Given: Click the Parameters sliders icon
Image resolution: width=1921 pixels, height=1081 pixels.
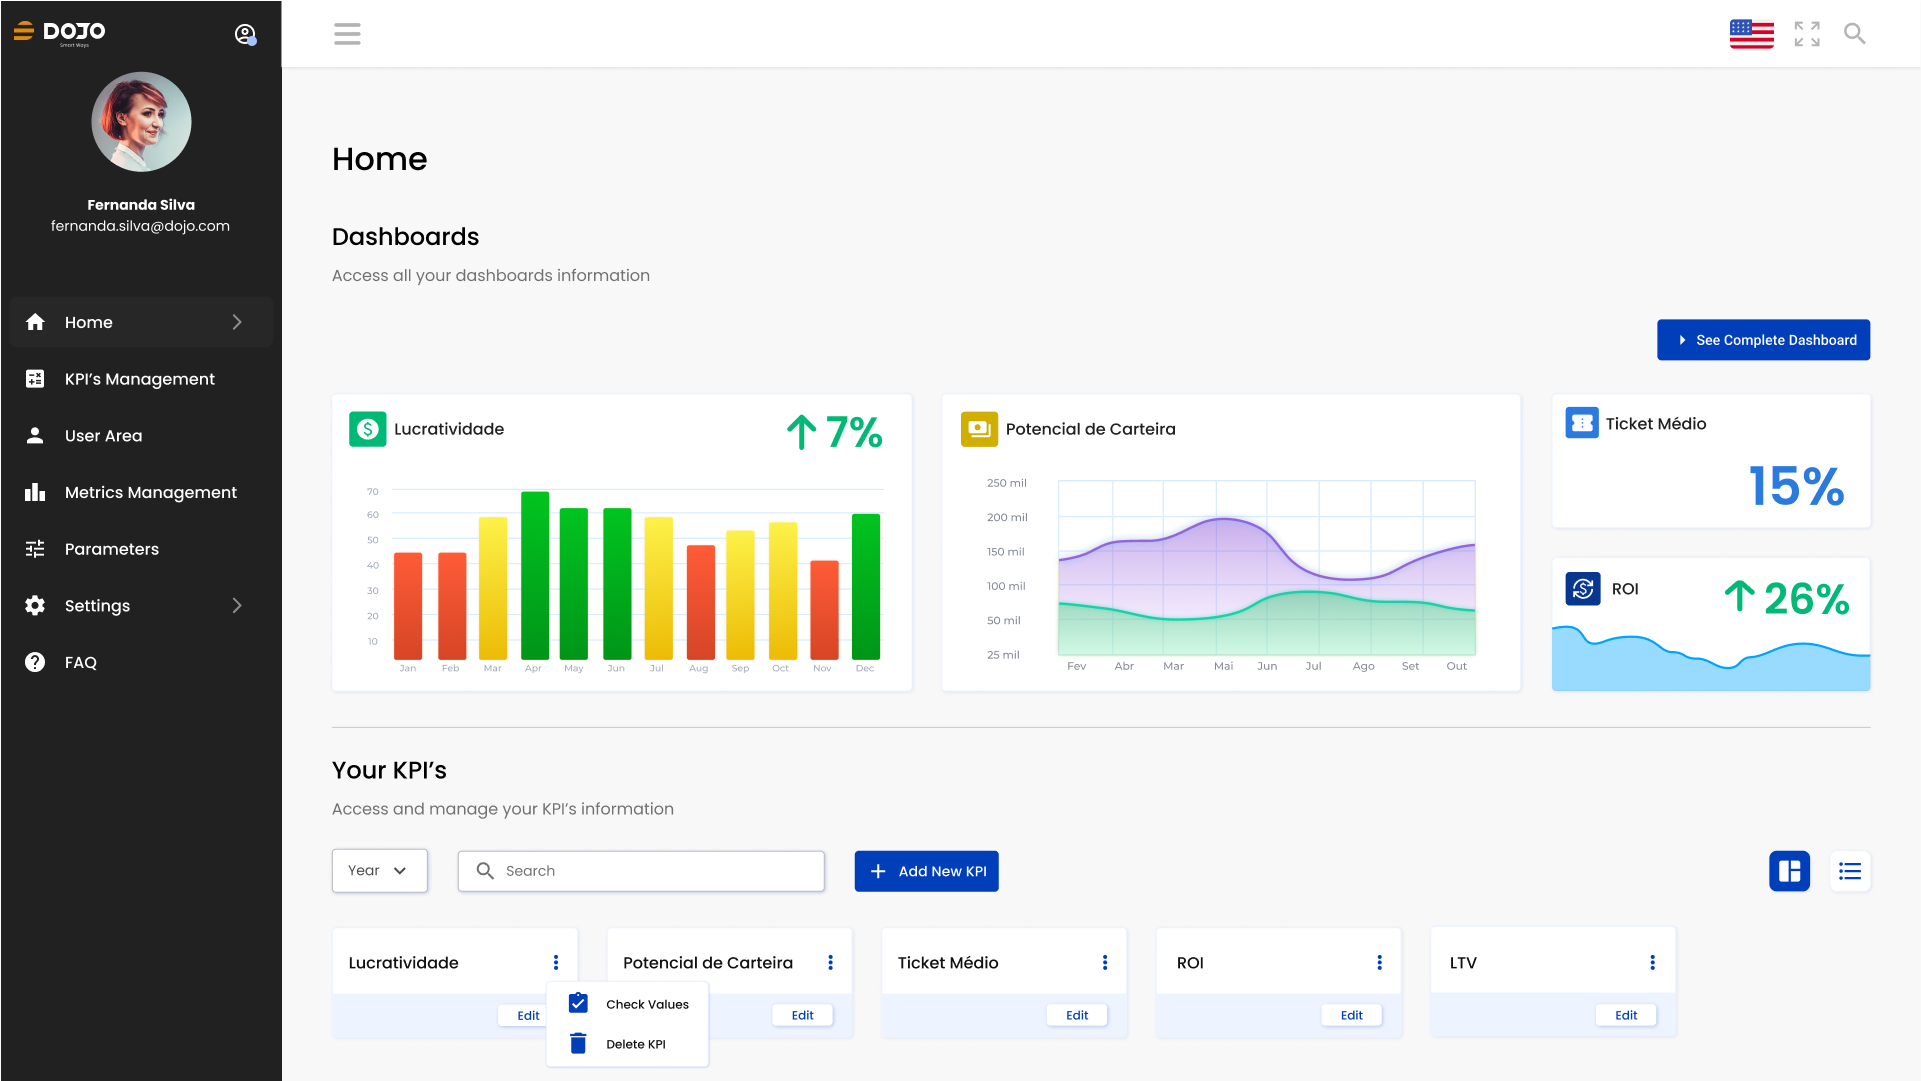Looking at the screenshot, I should coord(35,549).
